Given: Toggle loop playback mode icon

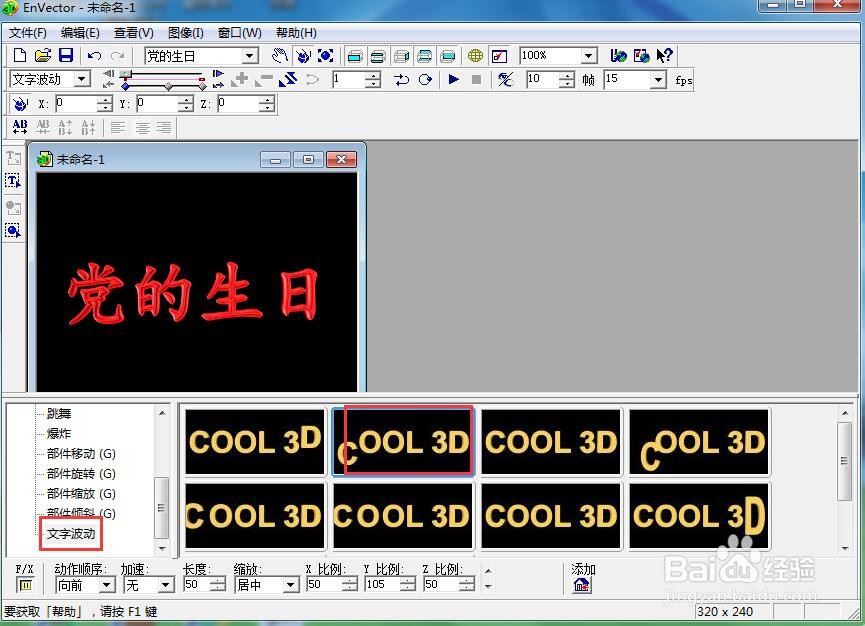Looking at the screenshot, I should tap(425, 80).
